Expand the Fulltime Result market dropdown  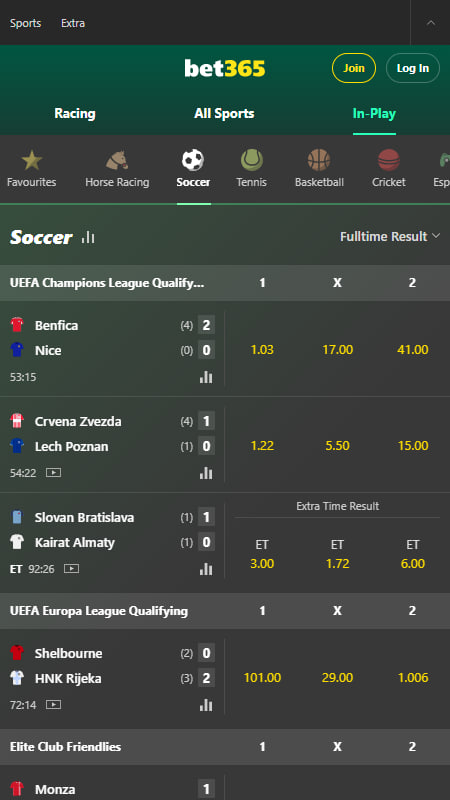pos(390,236)
